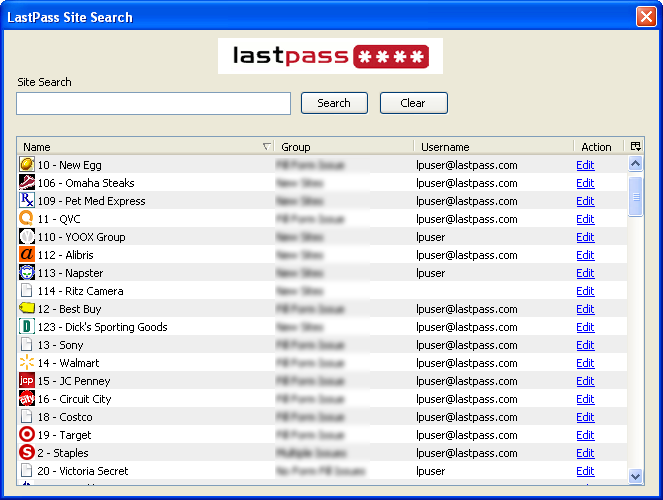Edit the Napster entry

(x=585, y=273)
